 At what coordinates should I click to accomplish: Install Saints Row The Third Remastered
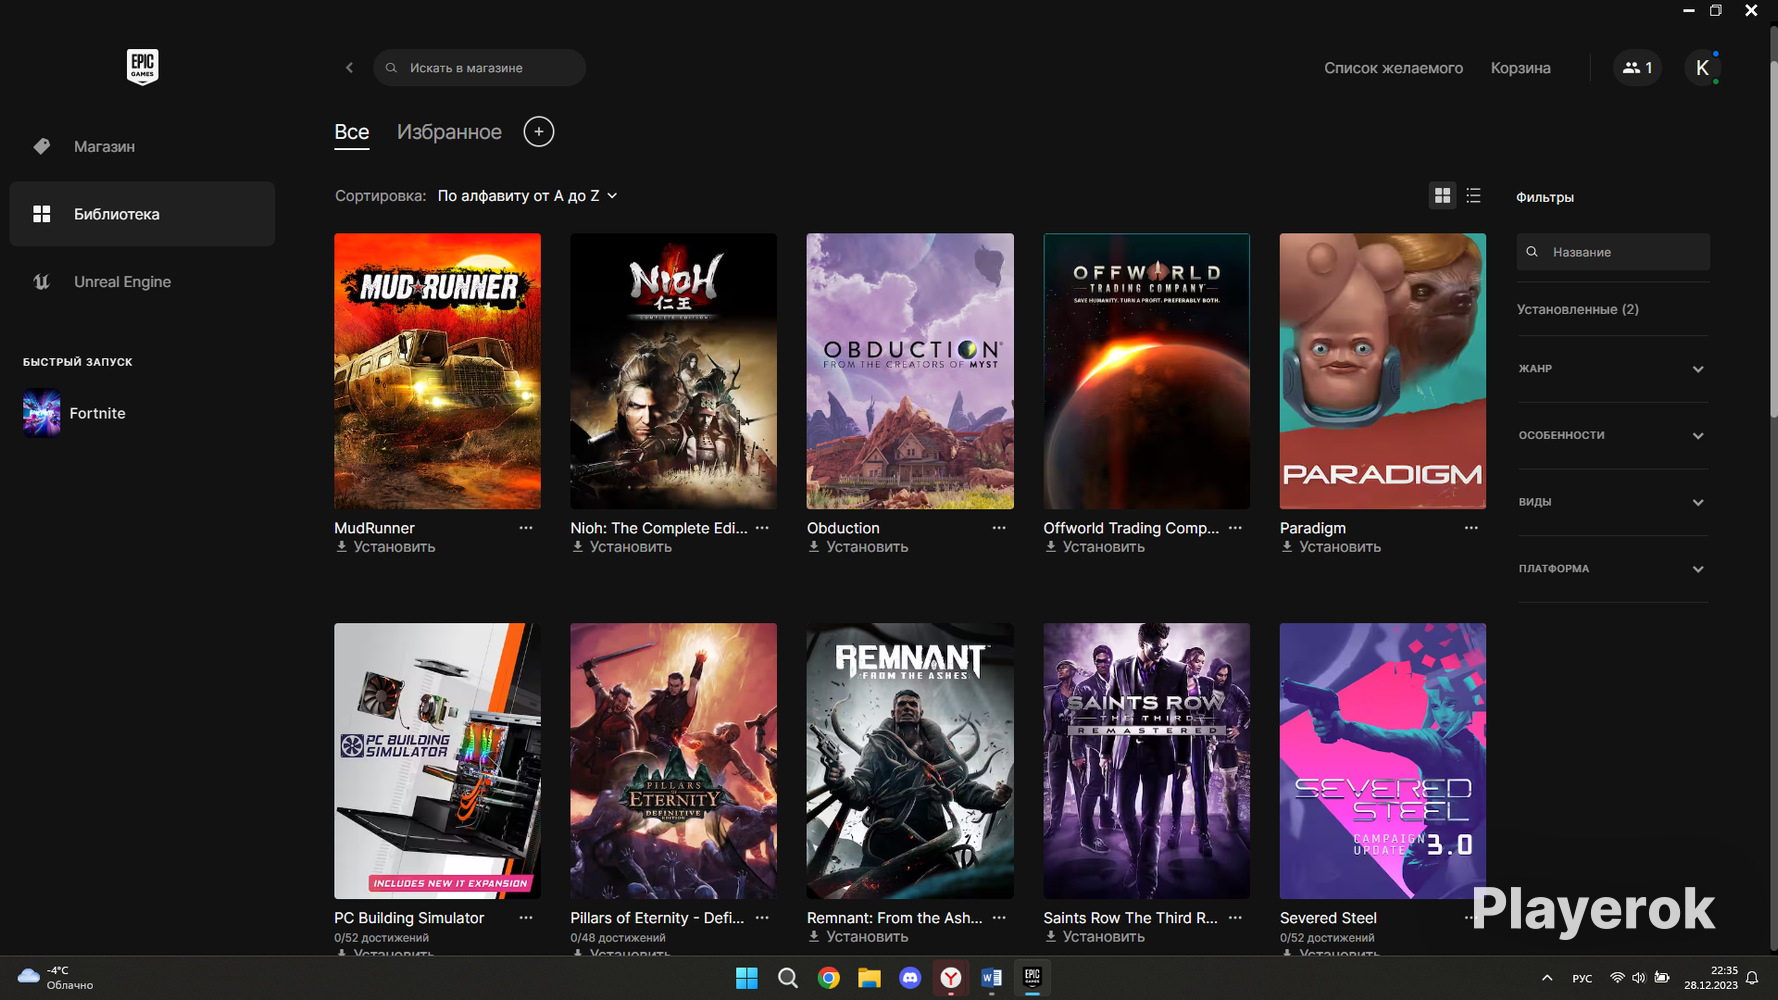1095,937
